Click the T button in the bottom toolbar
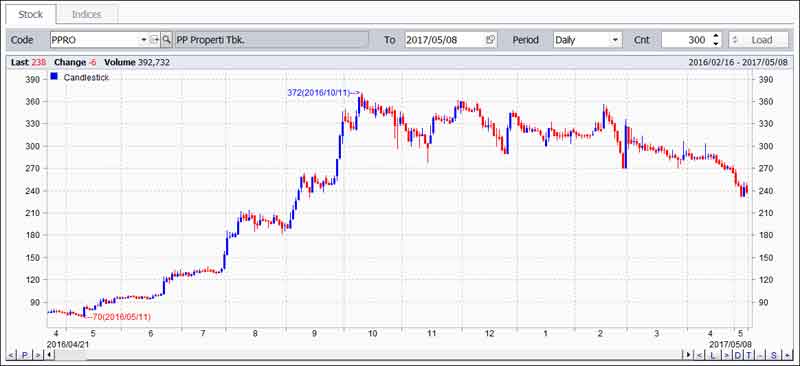The width and height of the screenshot is (800, 366). pos(749,355)
